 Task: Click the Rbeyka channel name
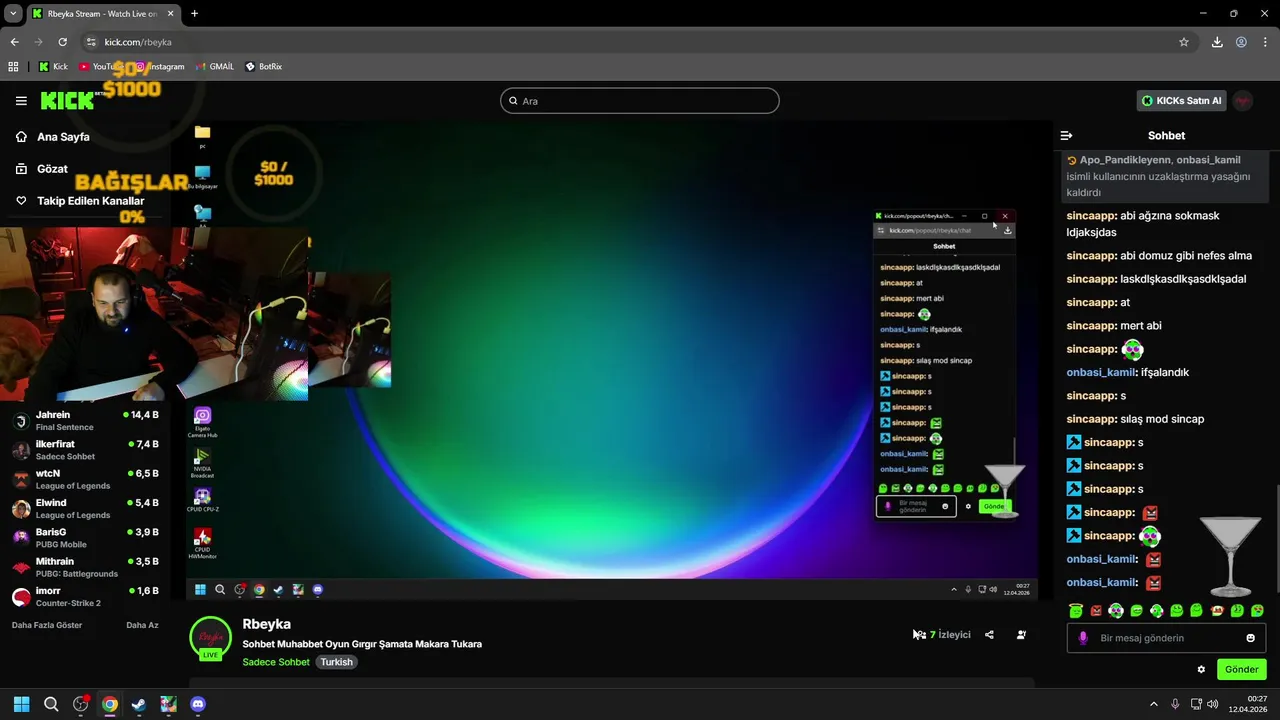266,624
